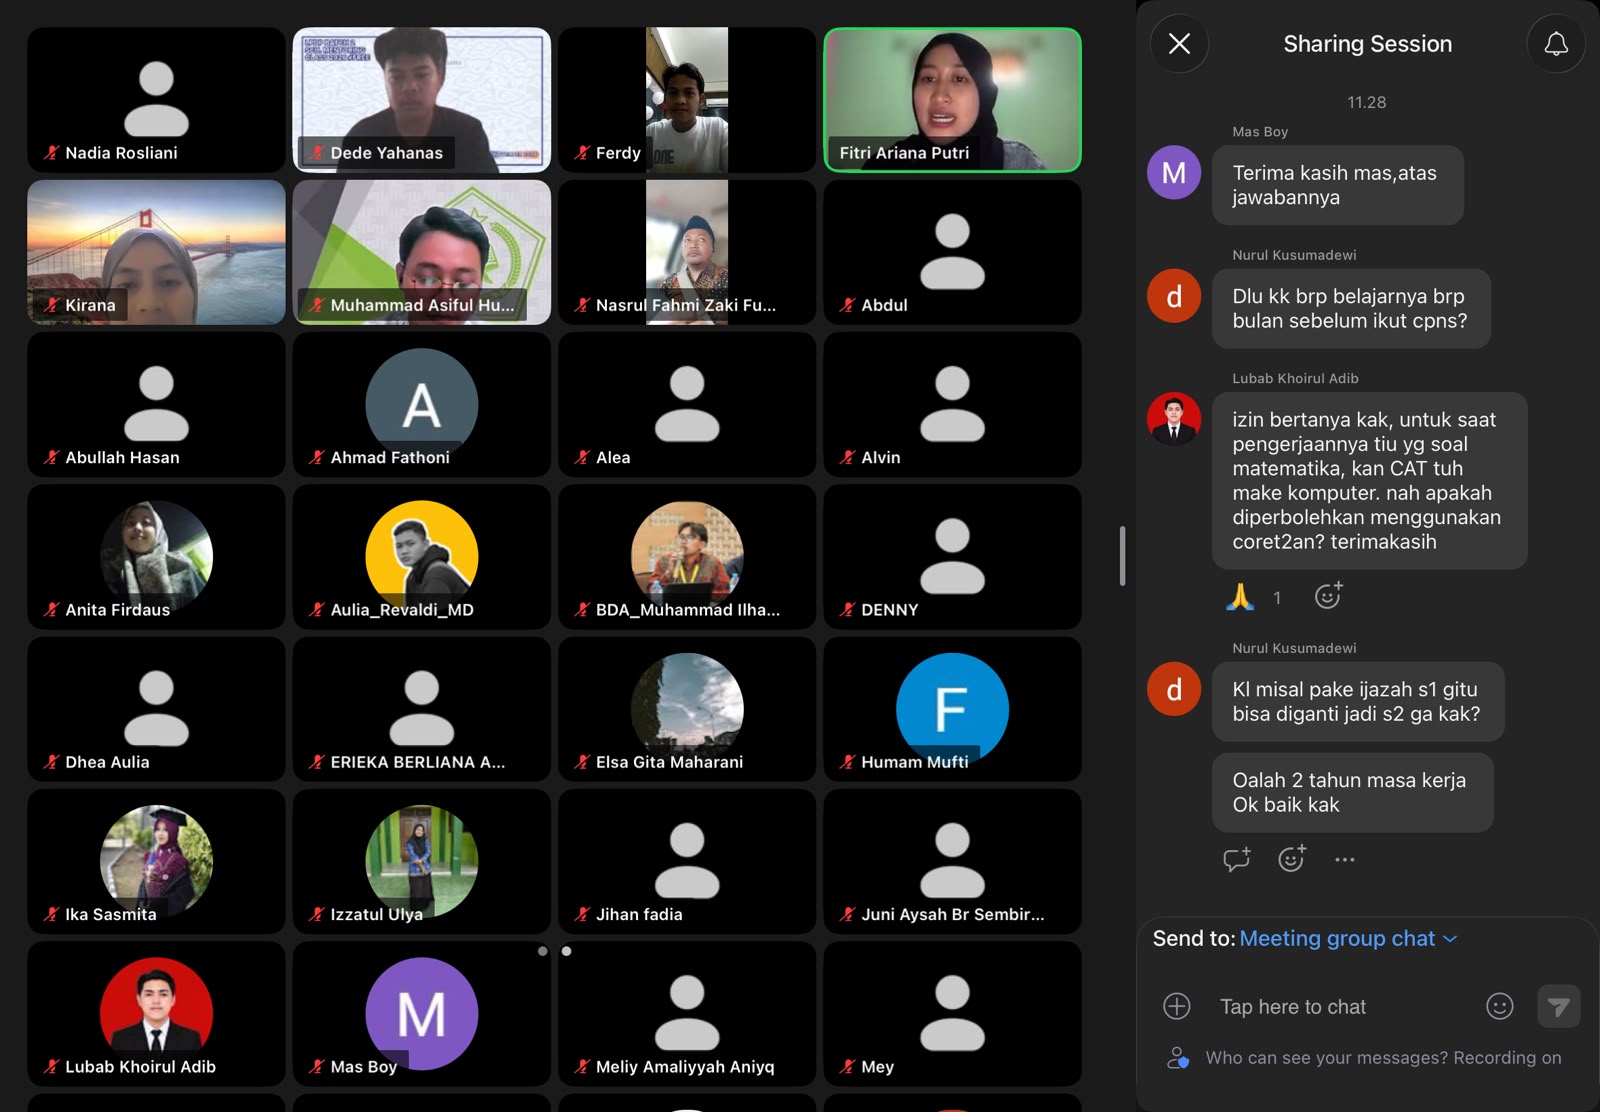Click muted mic icon on DENNY's tile
The height and width of the screenshot is (1112, 1600).
pyautogui.click(x=848, y=609)
